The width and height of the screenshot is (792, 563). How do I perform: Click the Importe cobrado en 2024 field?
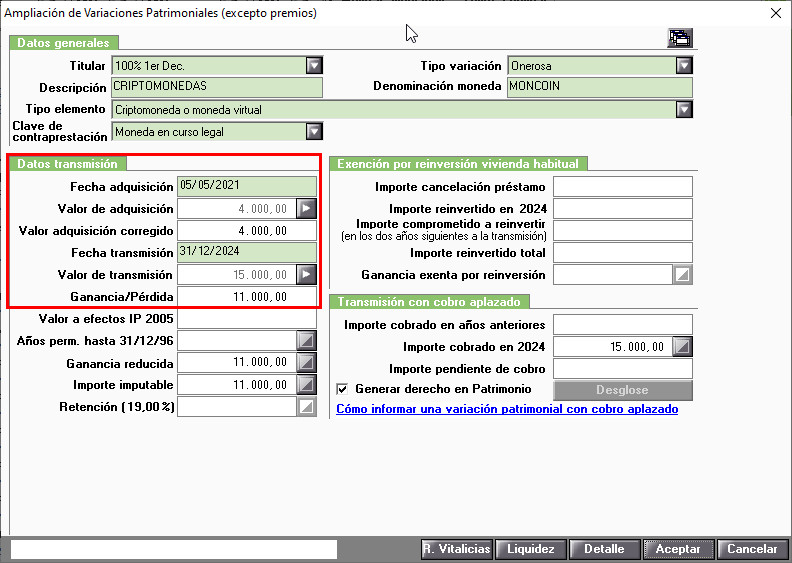tap(613, 347)
